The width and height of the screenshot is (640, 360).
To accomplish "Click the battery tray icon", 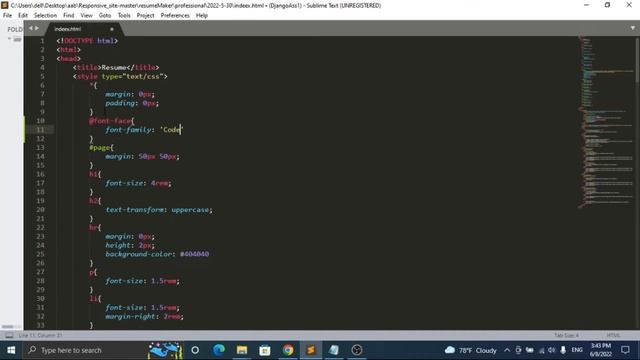I will point(530,350).
